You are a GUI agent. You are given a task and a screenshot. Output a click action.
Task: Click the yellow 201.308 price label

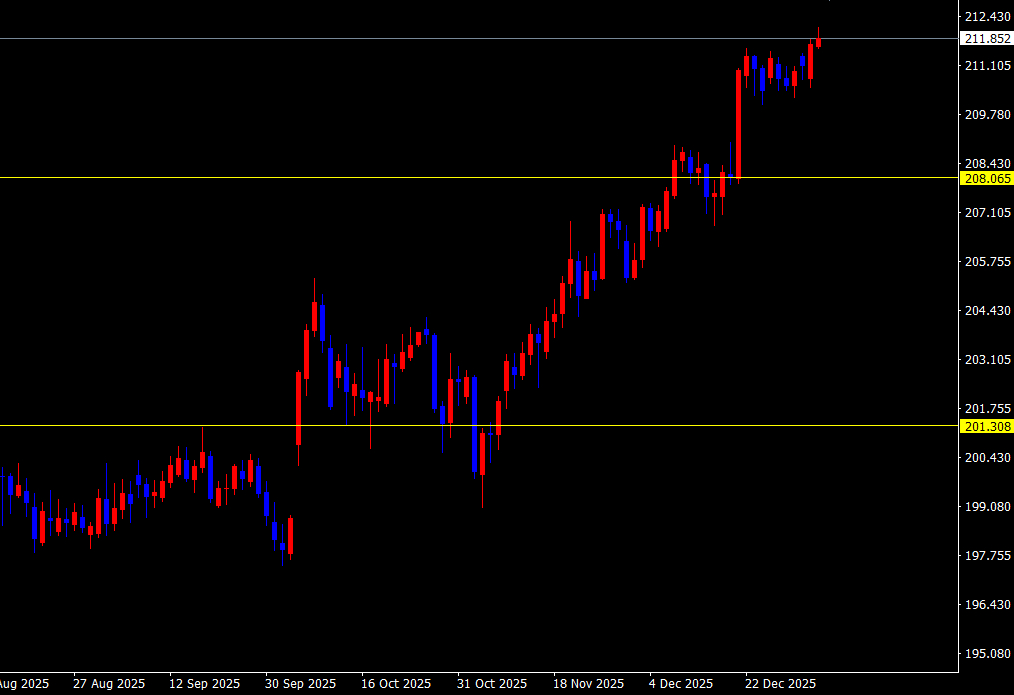(987, 426)
